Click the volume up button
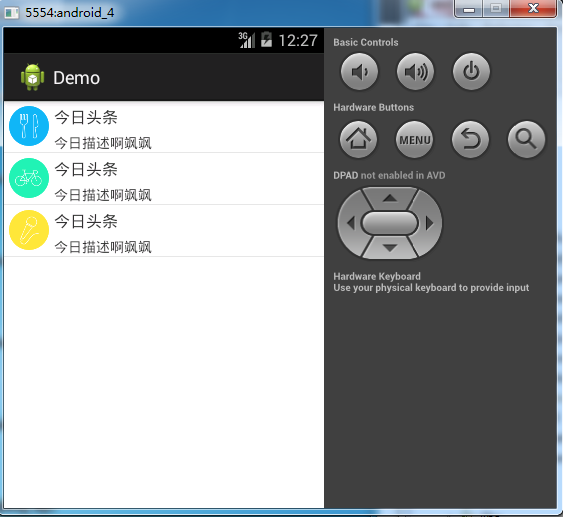Viewport: 563px width, 517px height. (x=415, y=72)
